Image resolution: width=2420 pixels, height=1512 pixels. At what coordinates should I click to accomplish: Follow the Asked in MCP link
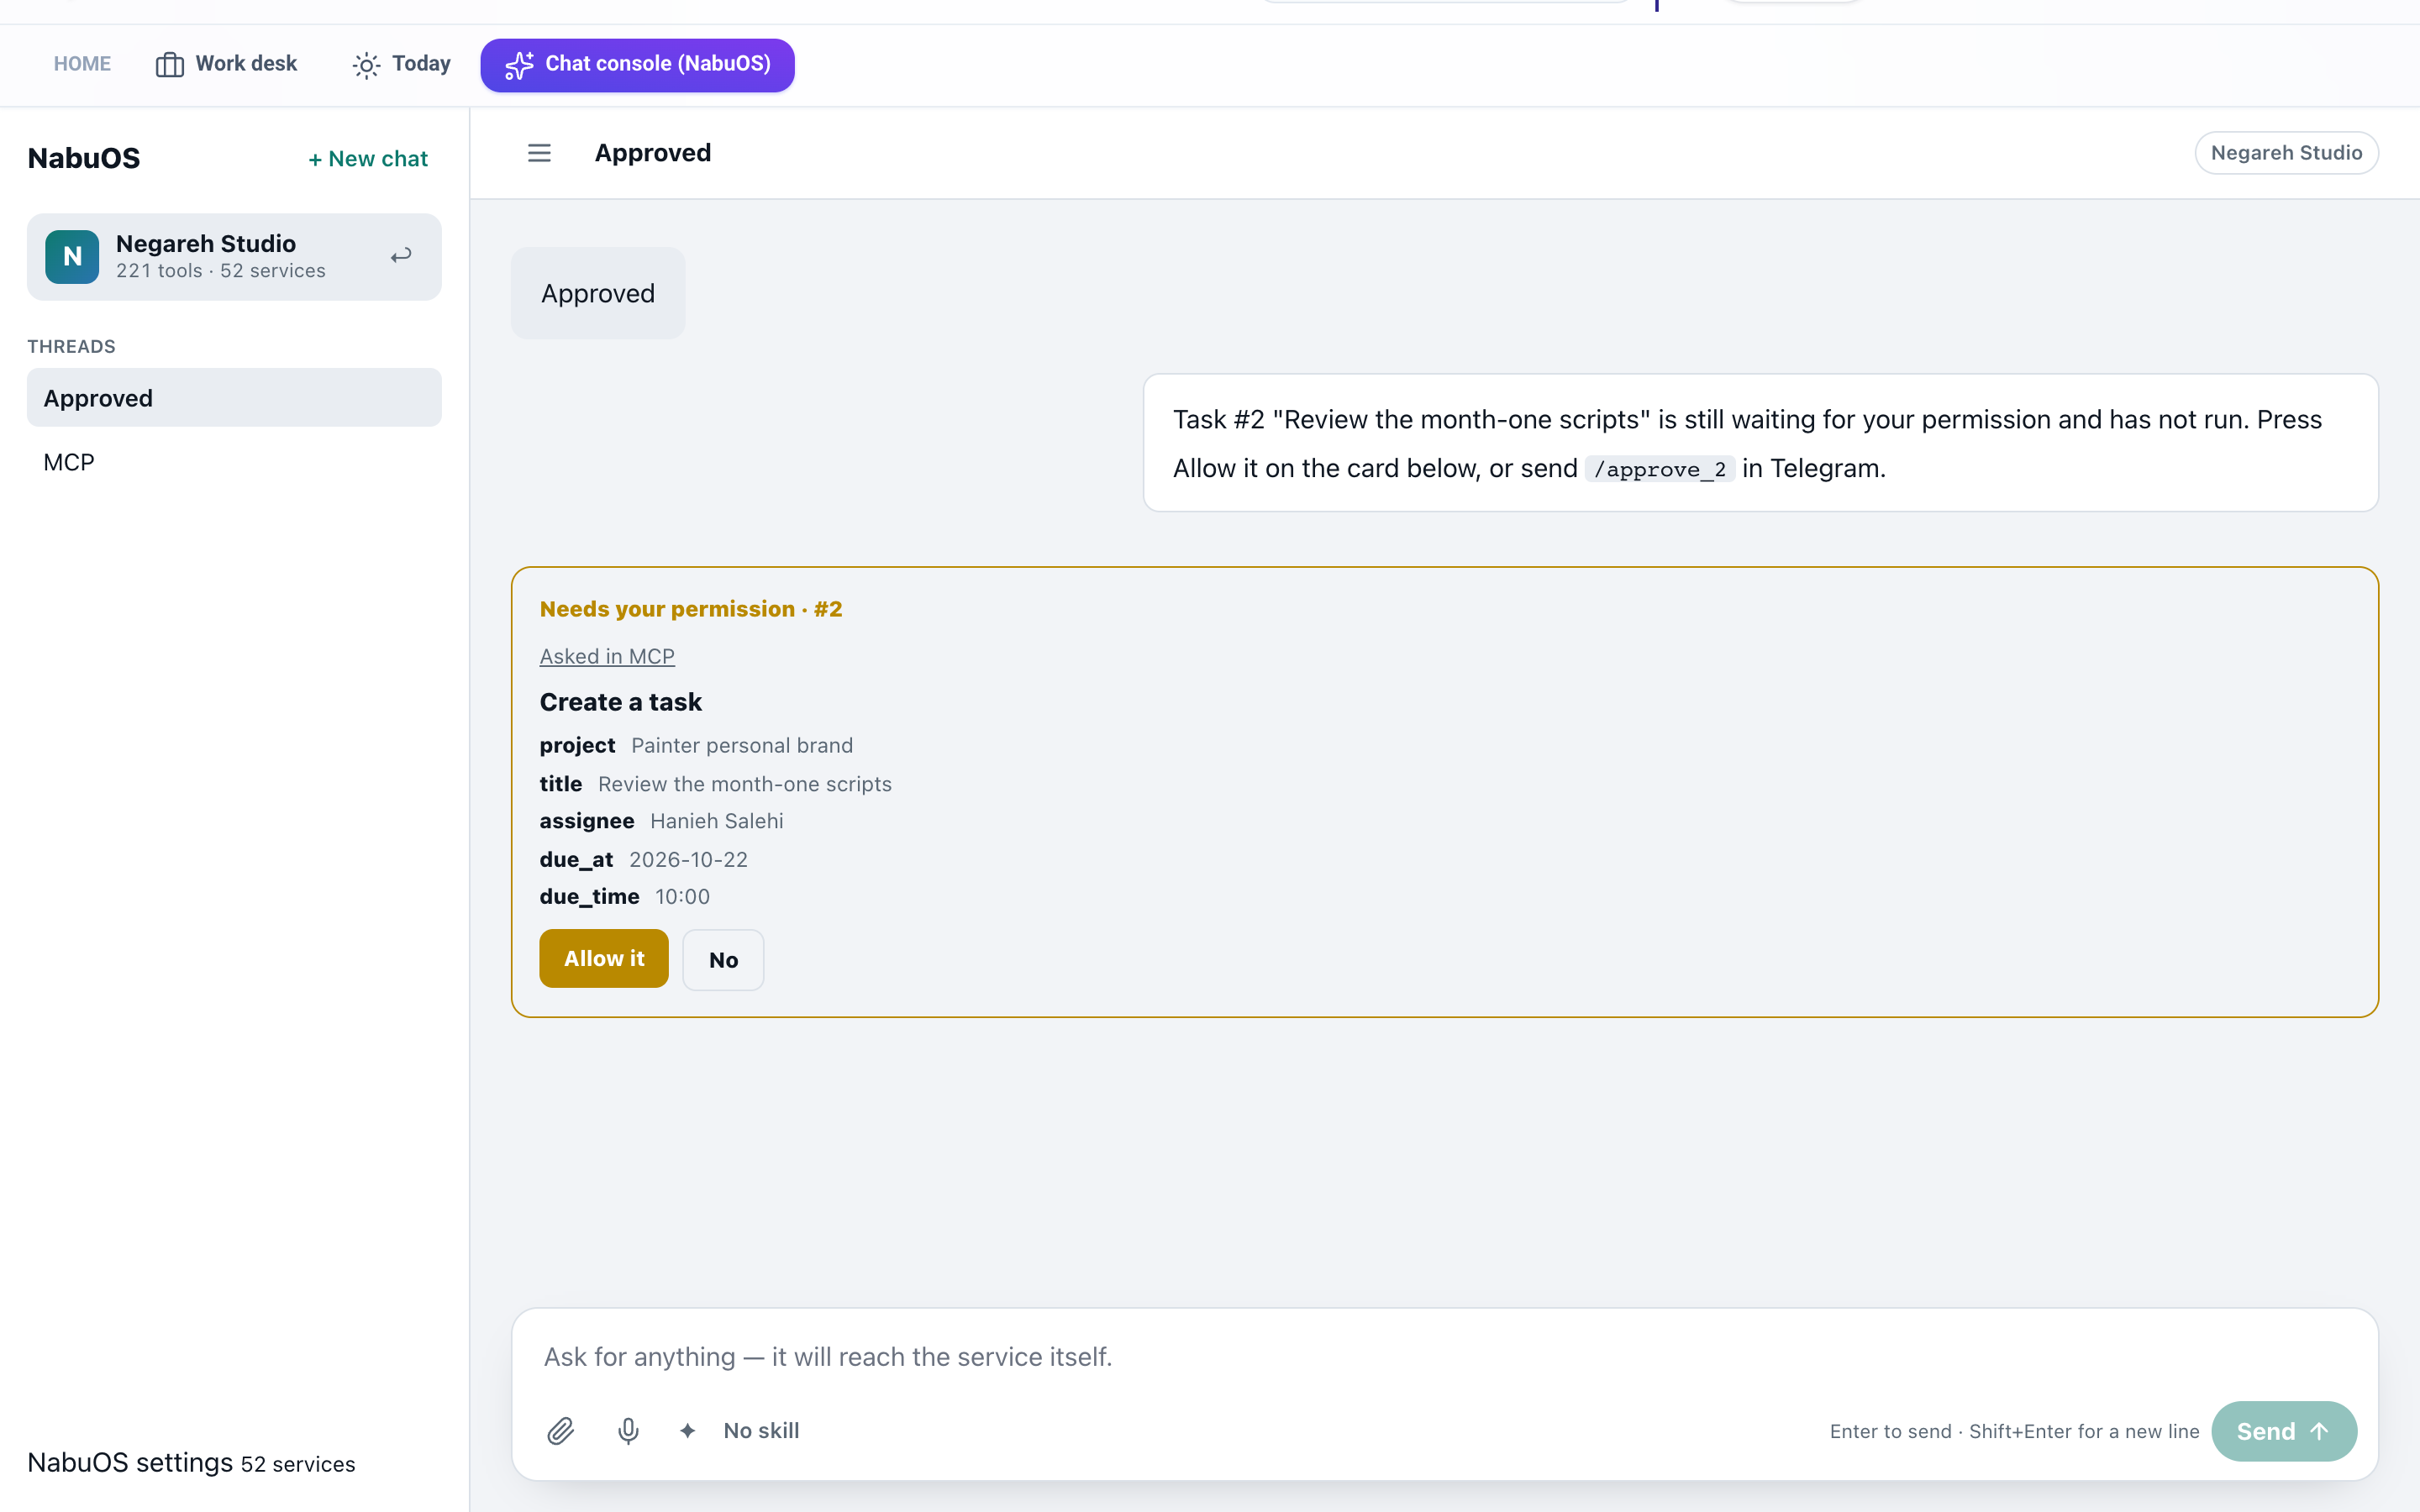[x=607, y=656]
